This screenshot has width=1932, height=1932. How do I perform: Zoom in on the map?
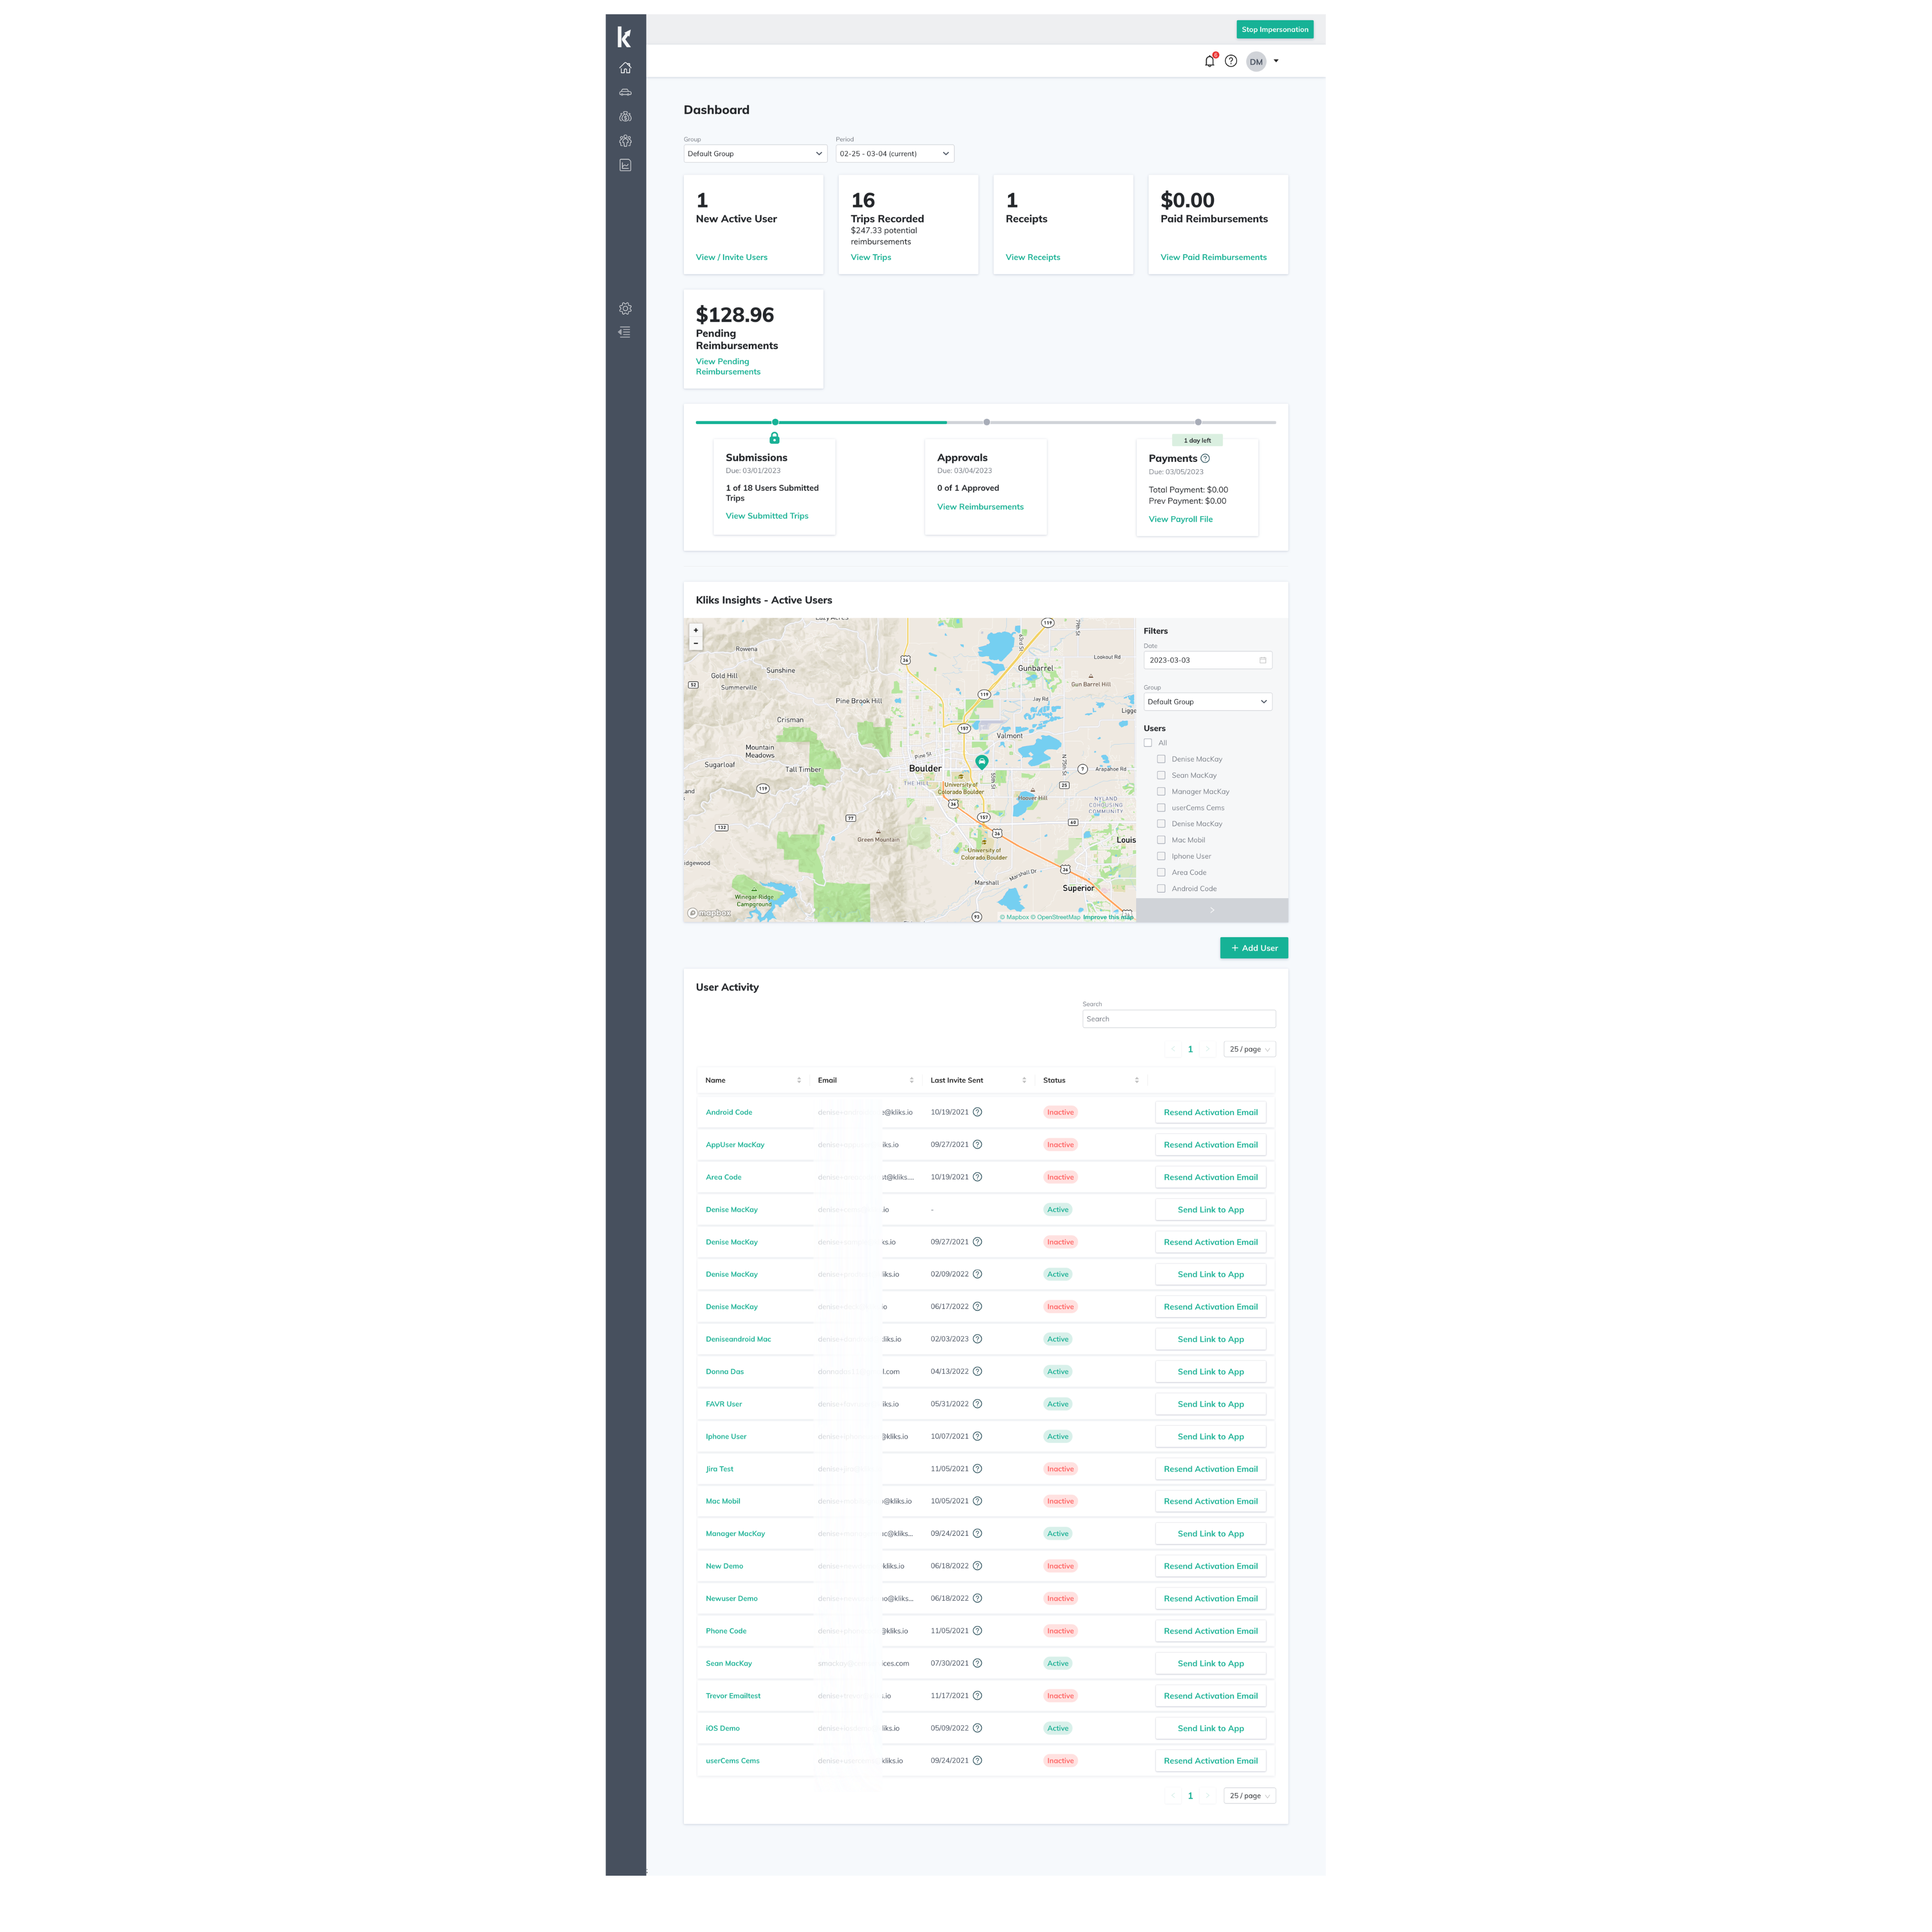click(696, 630)
